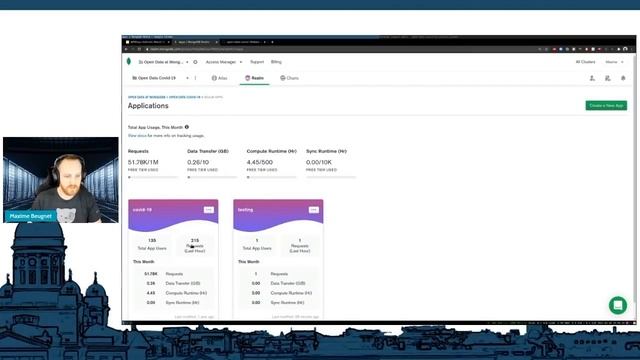Expand the Access Manager dropdown
The width and height of the screenshot is (640, 360).
coord(224,62)
